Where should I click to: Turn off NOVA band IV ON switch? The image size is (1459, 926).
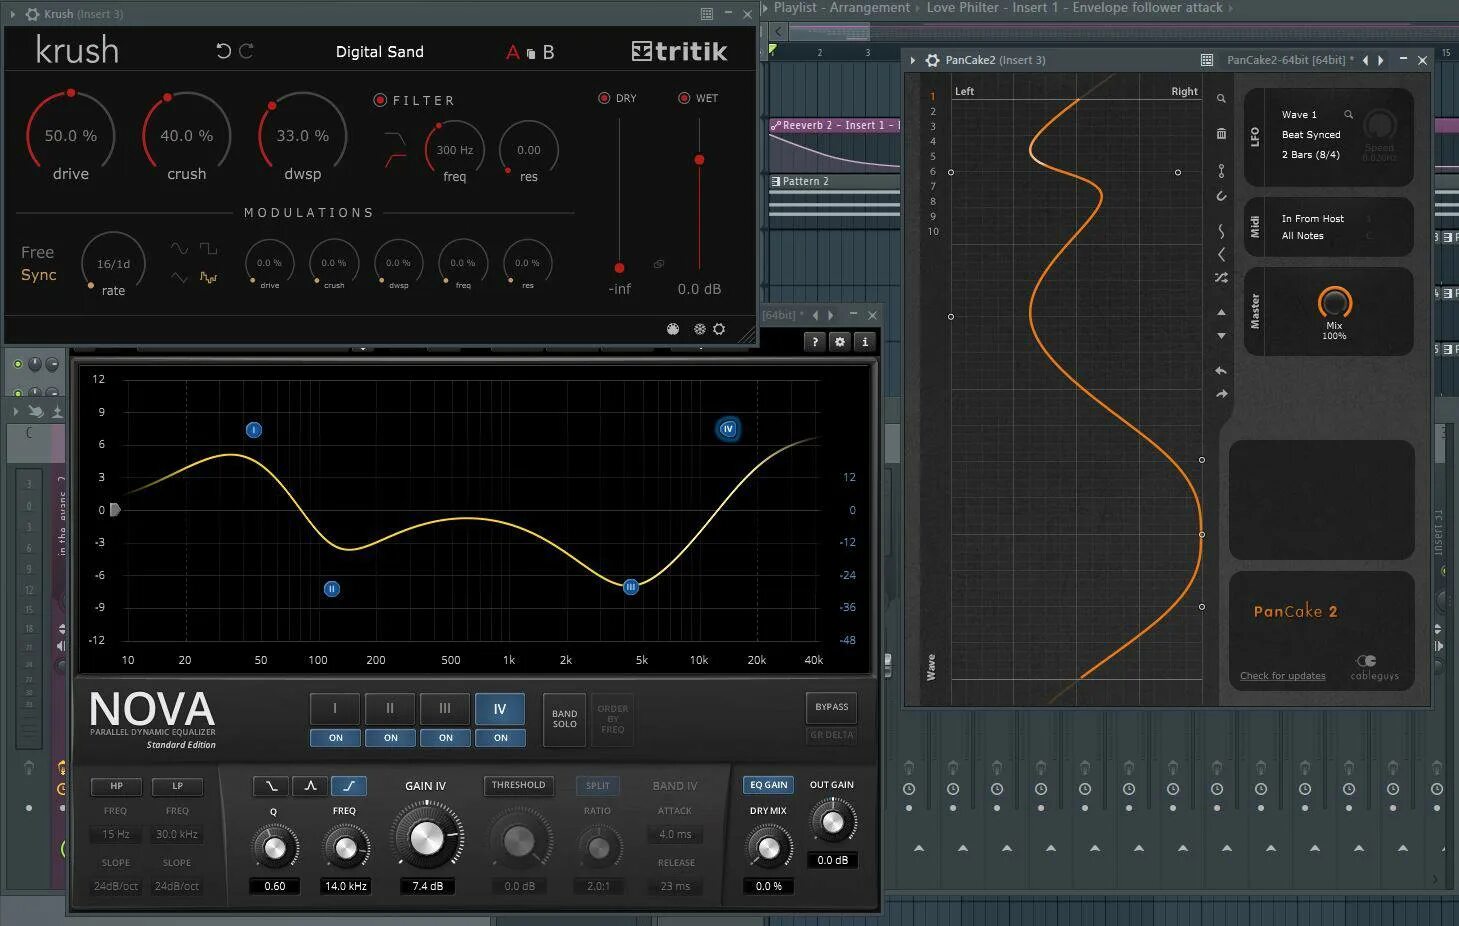(501, 738)
